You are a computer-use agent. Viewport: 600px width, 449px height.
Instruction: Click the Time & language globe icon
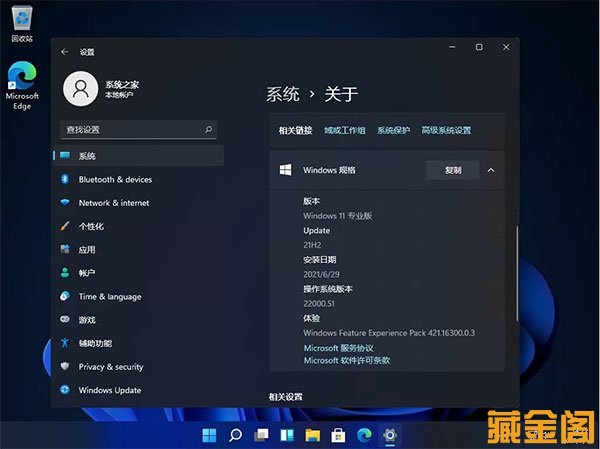(x=65, y=296)
